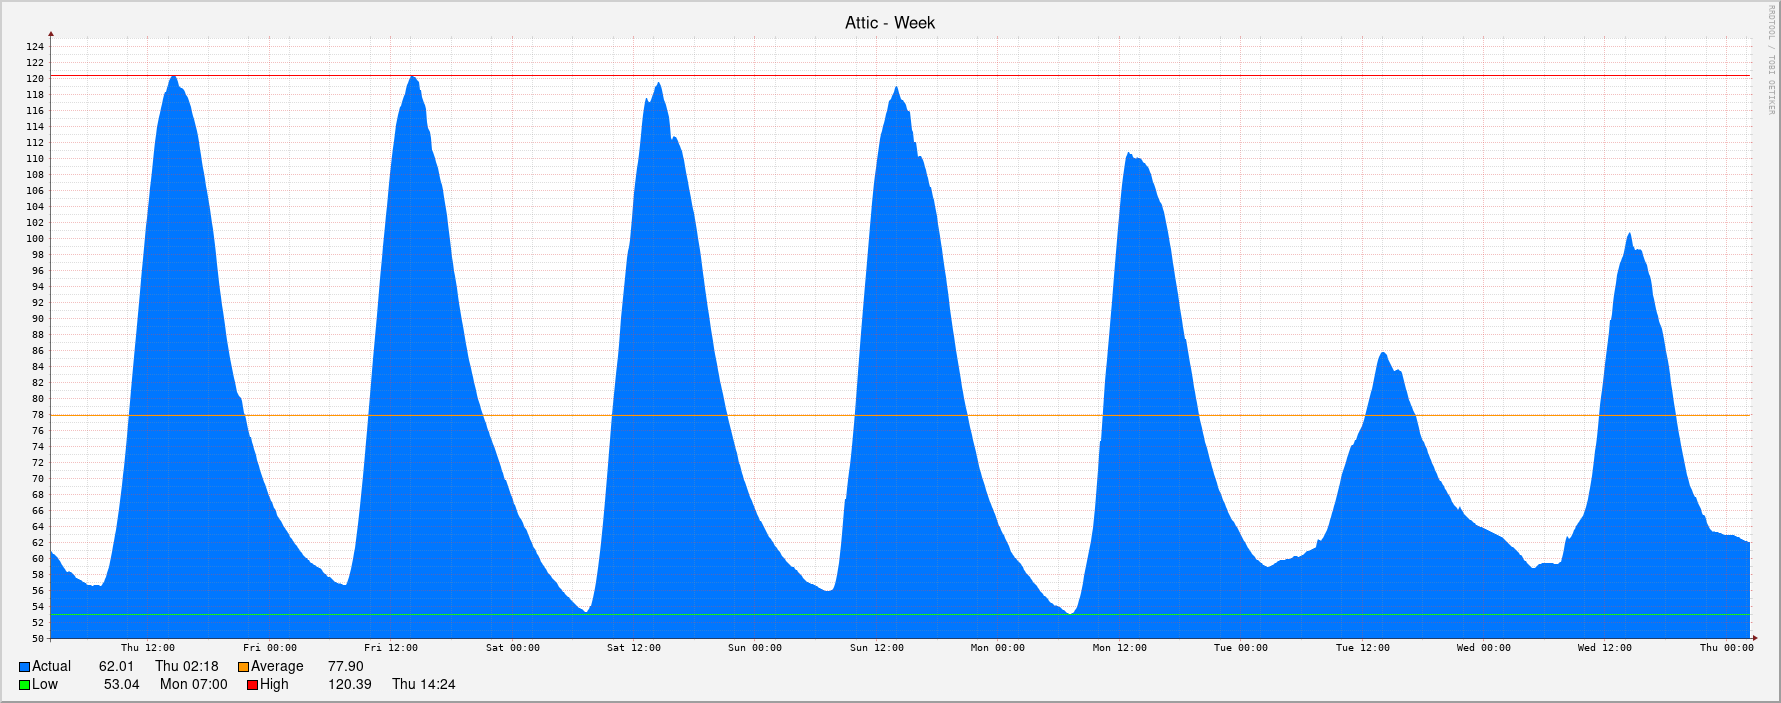Click the High value 120.39 in legend

349,685
